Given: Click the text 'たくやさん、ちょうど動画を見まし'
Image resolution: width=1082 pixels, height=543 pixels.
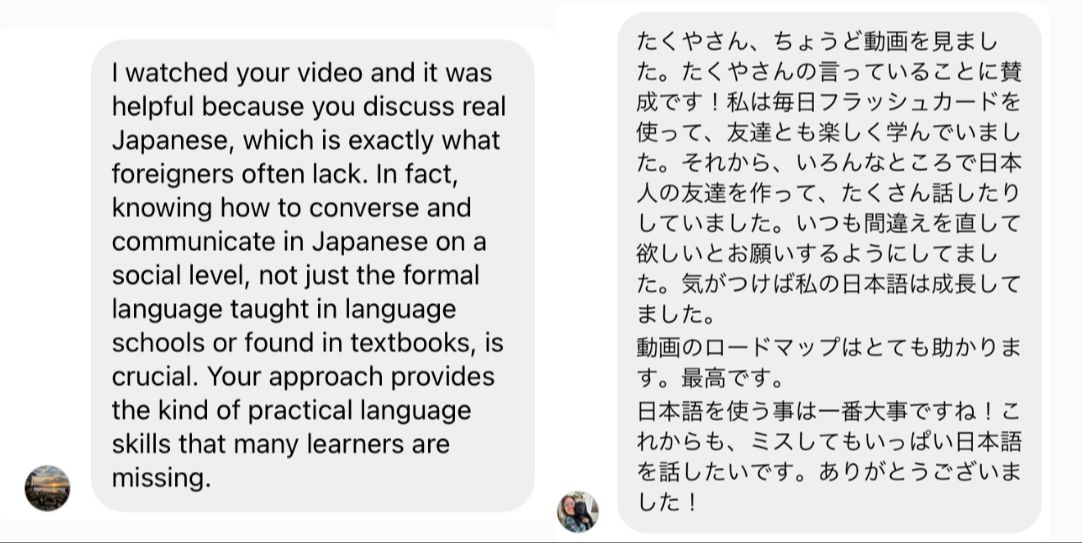Looking at the screenshot, I should click(817, 41).
